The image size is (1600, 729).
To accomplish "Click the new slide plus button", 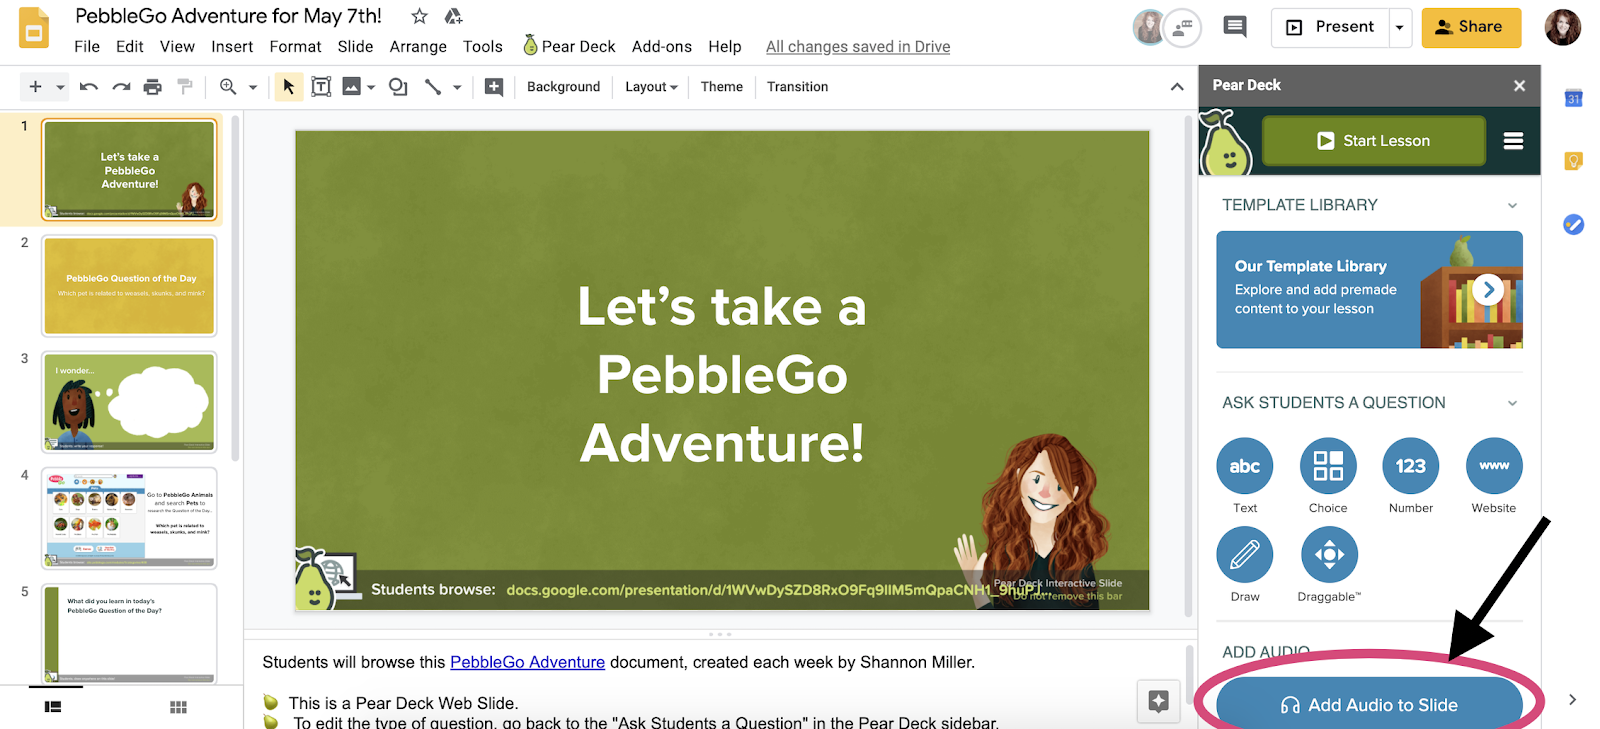I will coord(35,87).
